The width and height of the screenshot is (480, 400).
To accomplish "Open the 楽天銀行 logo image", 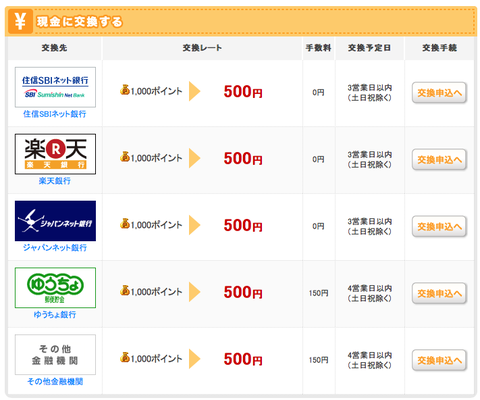I will point(55,154).
